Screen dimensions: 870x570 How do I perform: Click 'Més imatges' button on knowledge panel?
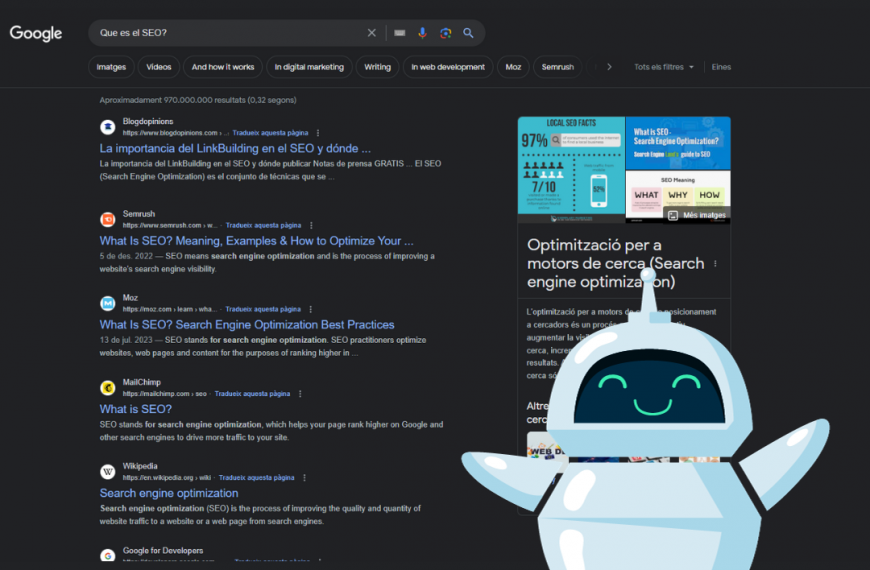pyautogui.click(x=697, y=215)
